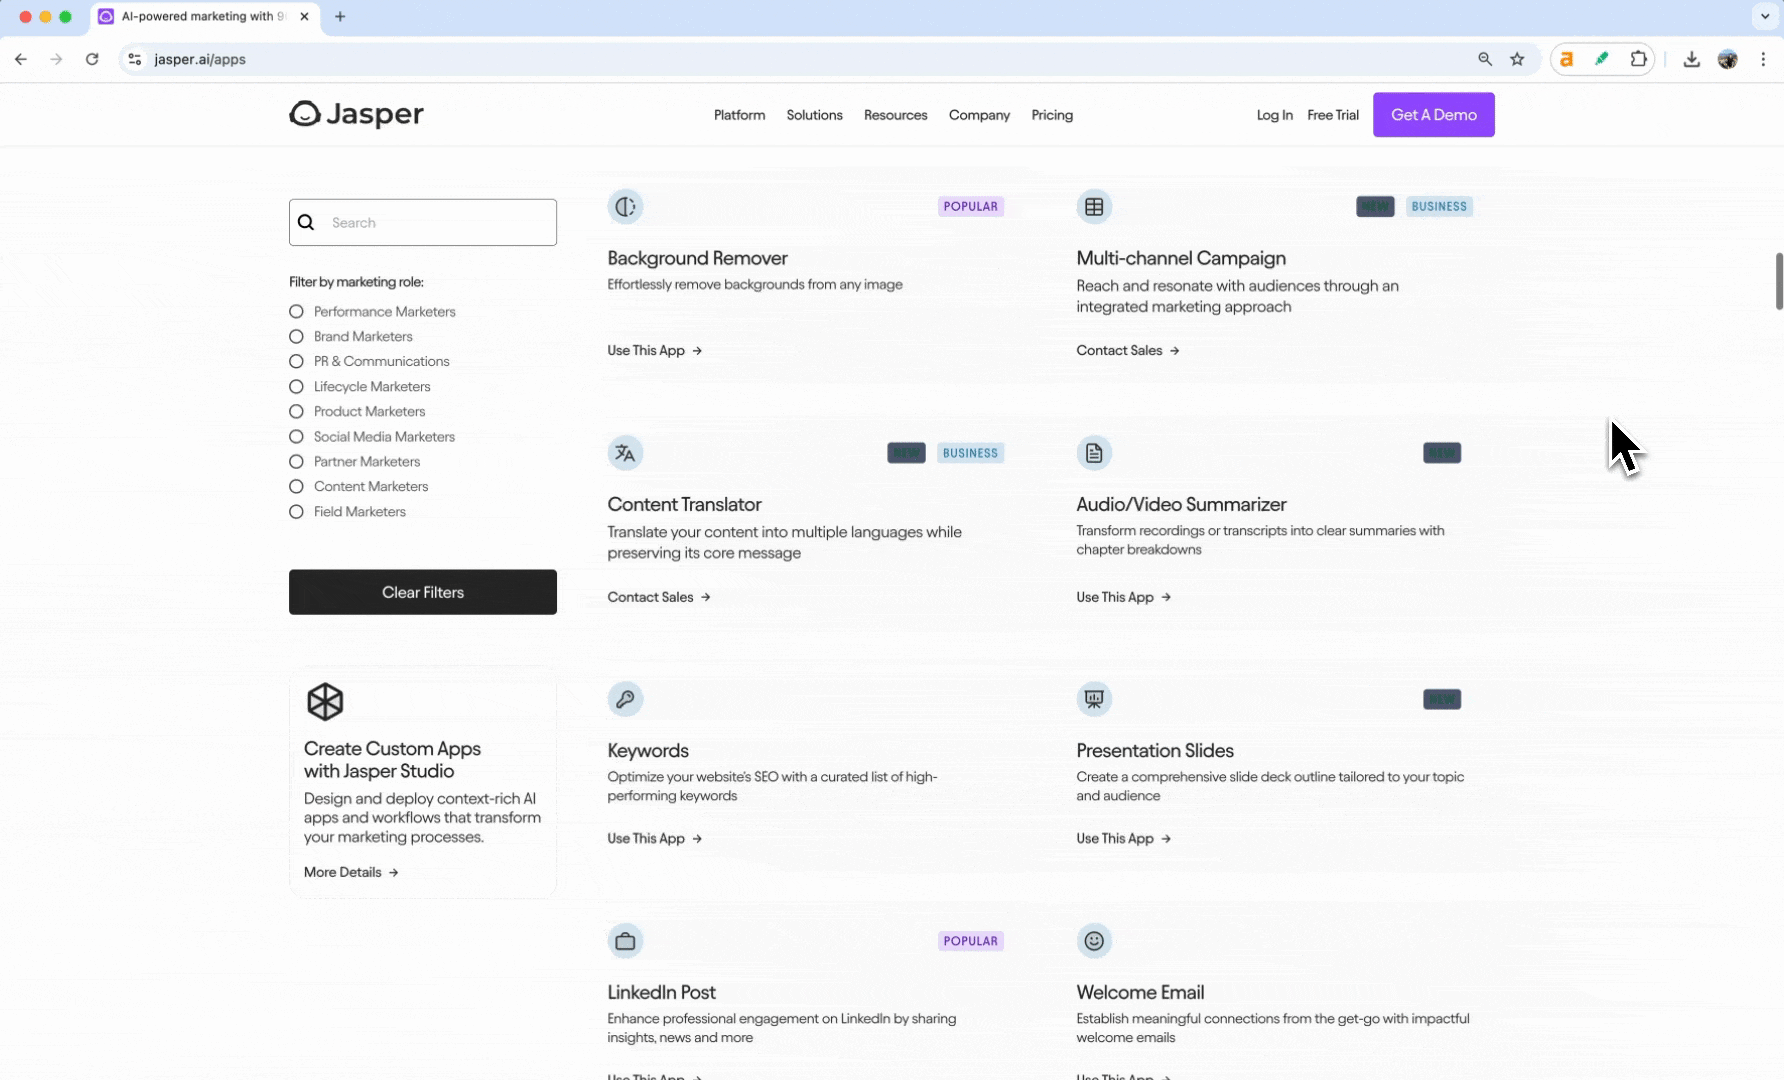Select the Content Marketers role filter
1784x1080 pixels.
click(x=296, y=486)
